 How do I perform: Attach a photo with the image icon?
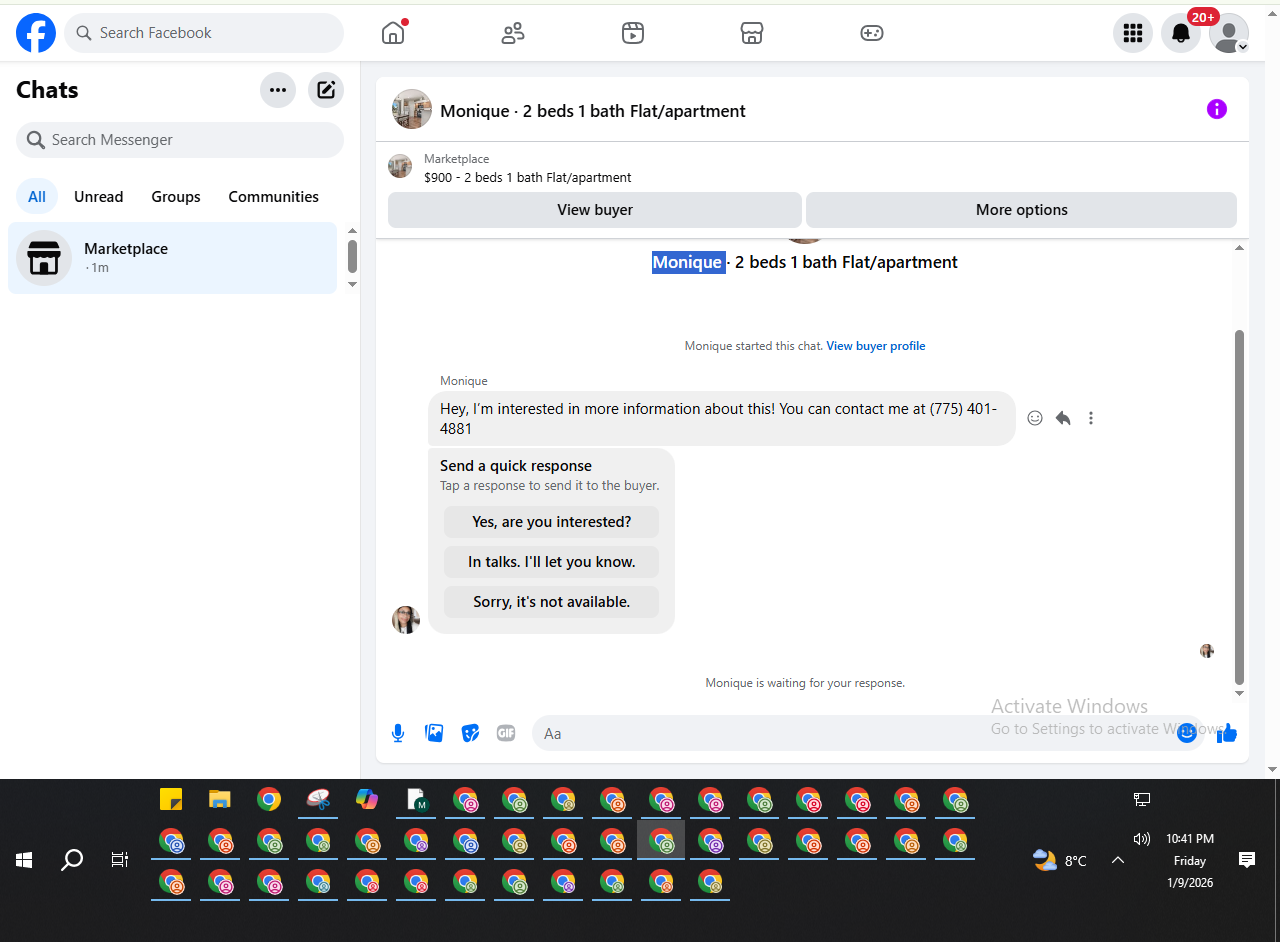coord(434,733)
